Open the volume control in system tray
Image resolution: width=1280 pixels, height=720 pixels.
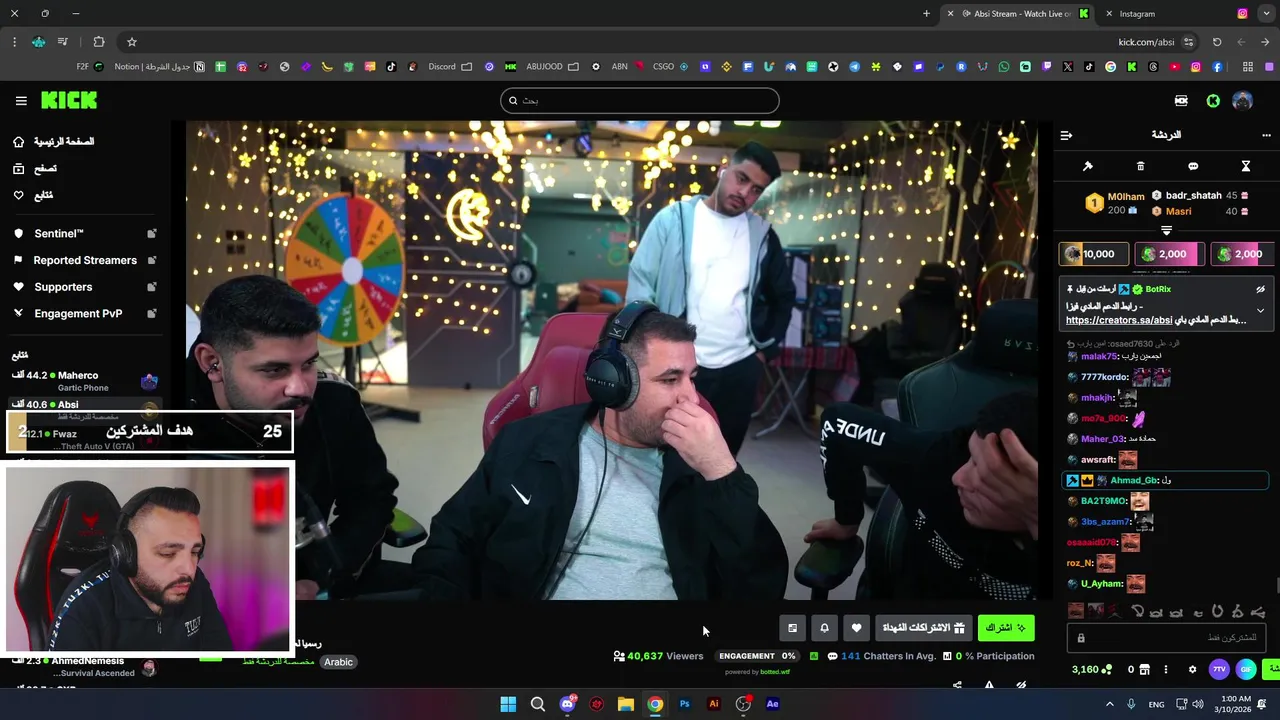1196,704
